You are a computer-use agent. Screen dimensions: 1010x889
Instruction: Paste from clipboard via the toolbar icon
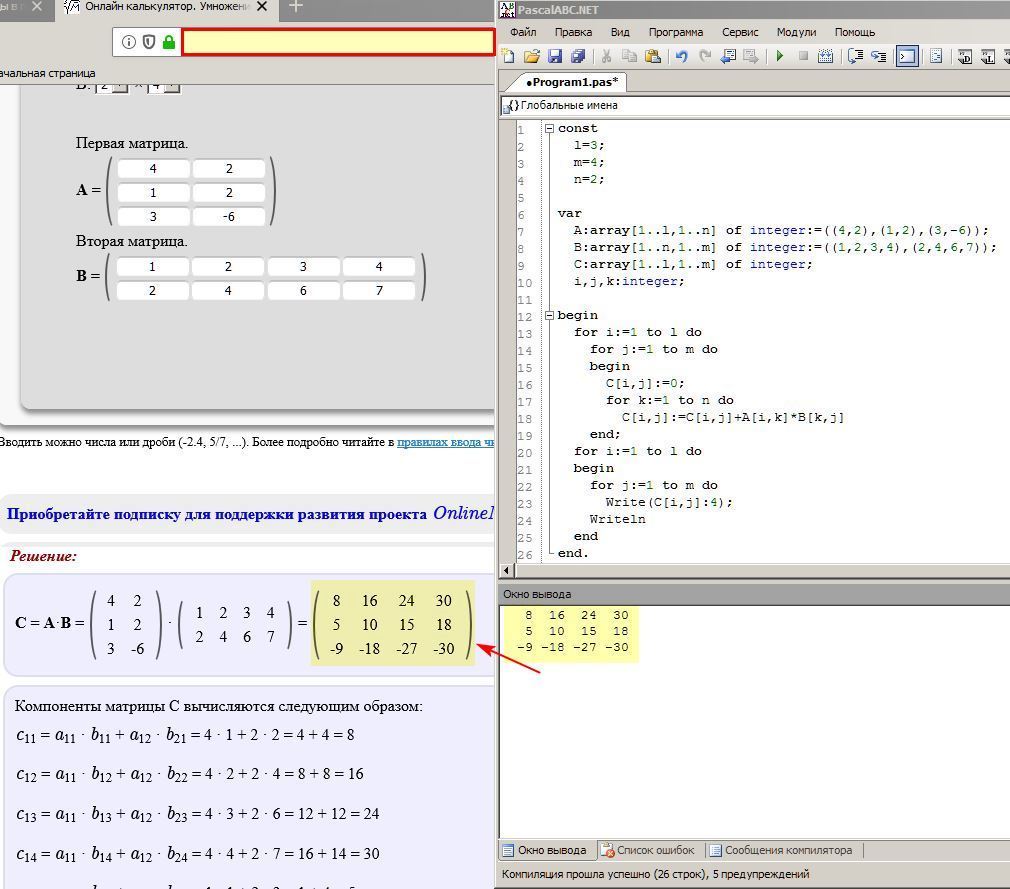[653, 57]
